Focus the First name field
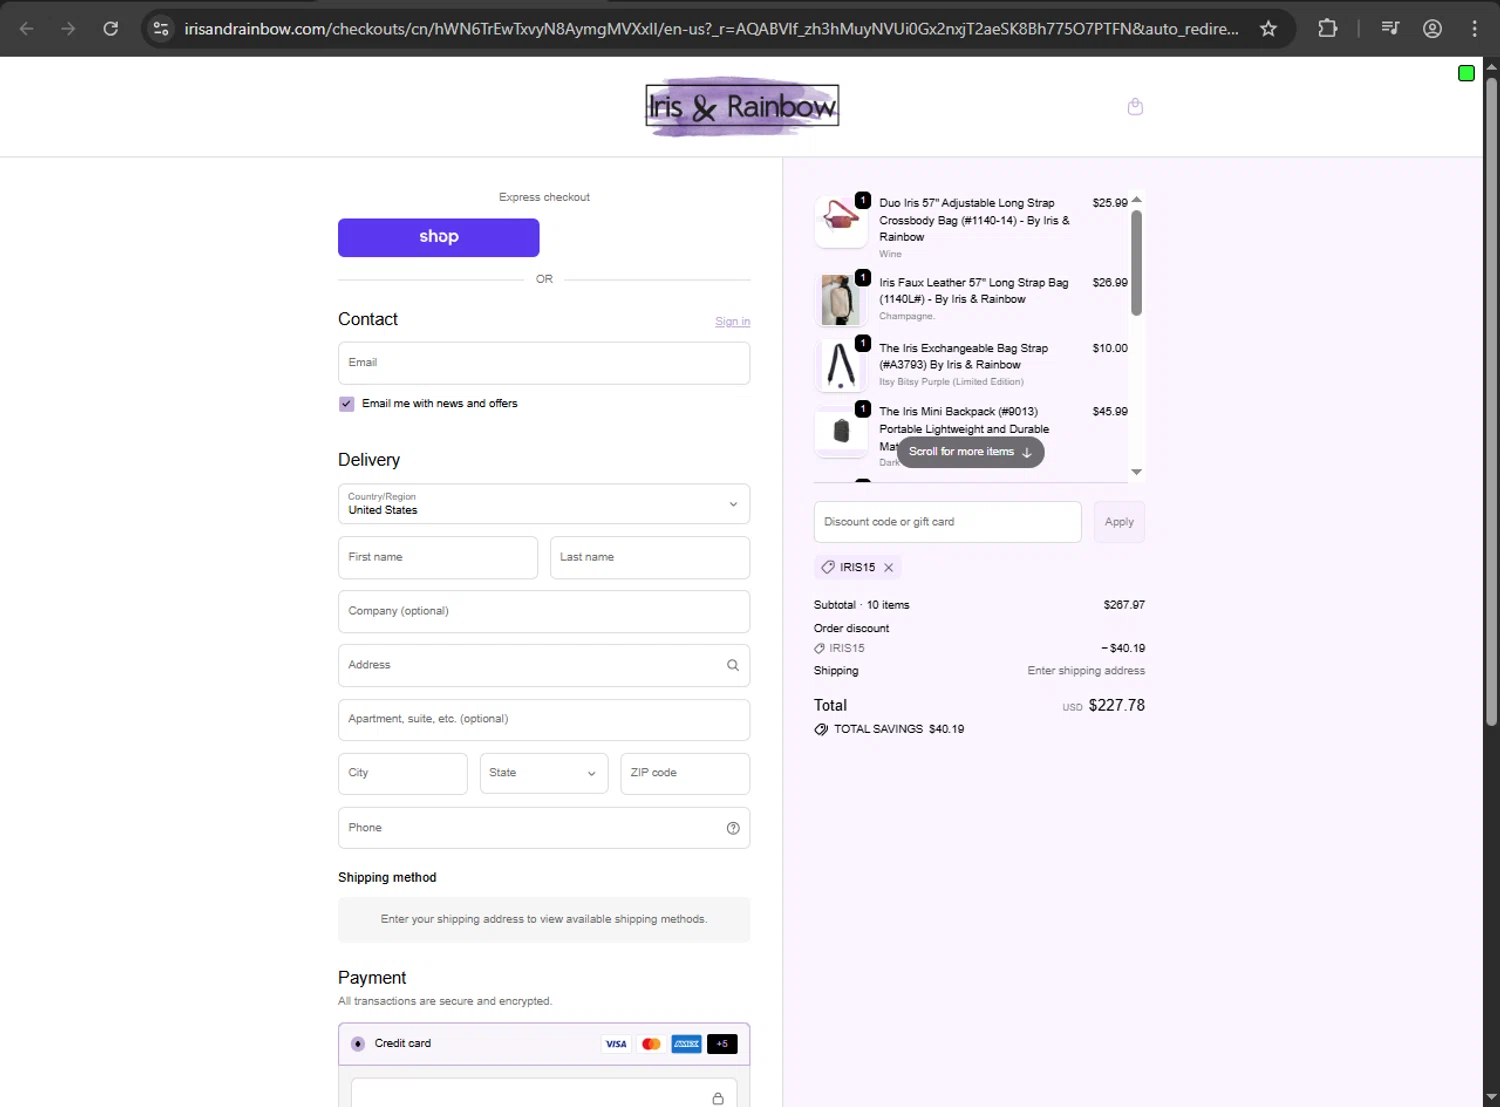 [438, 558]
